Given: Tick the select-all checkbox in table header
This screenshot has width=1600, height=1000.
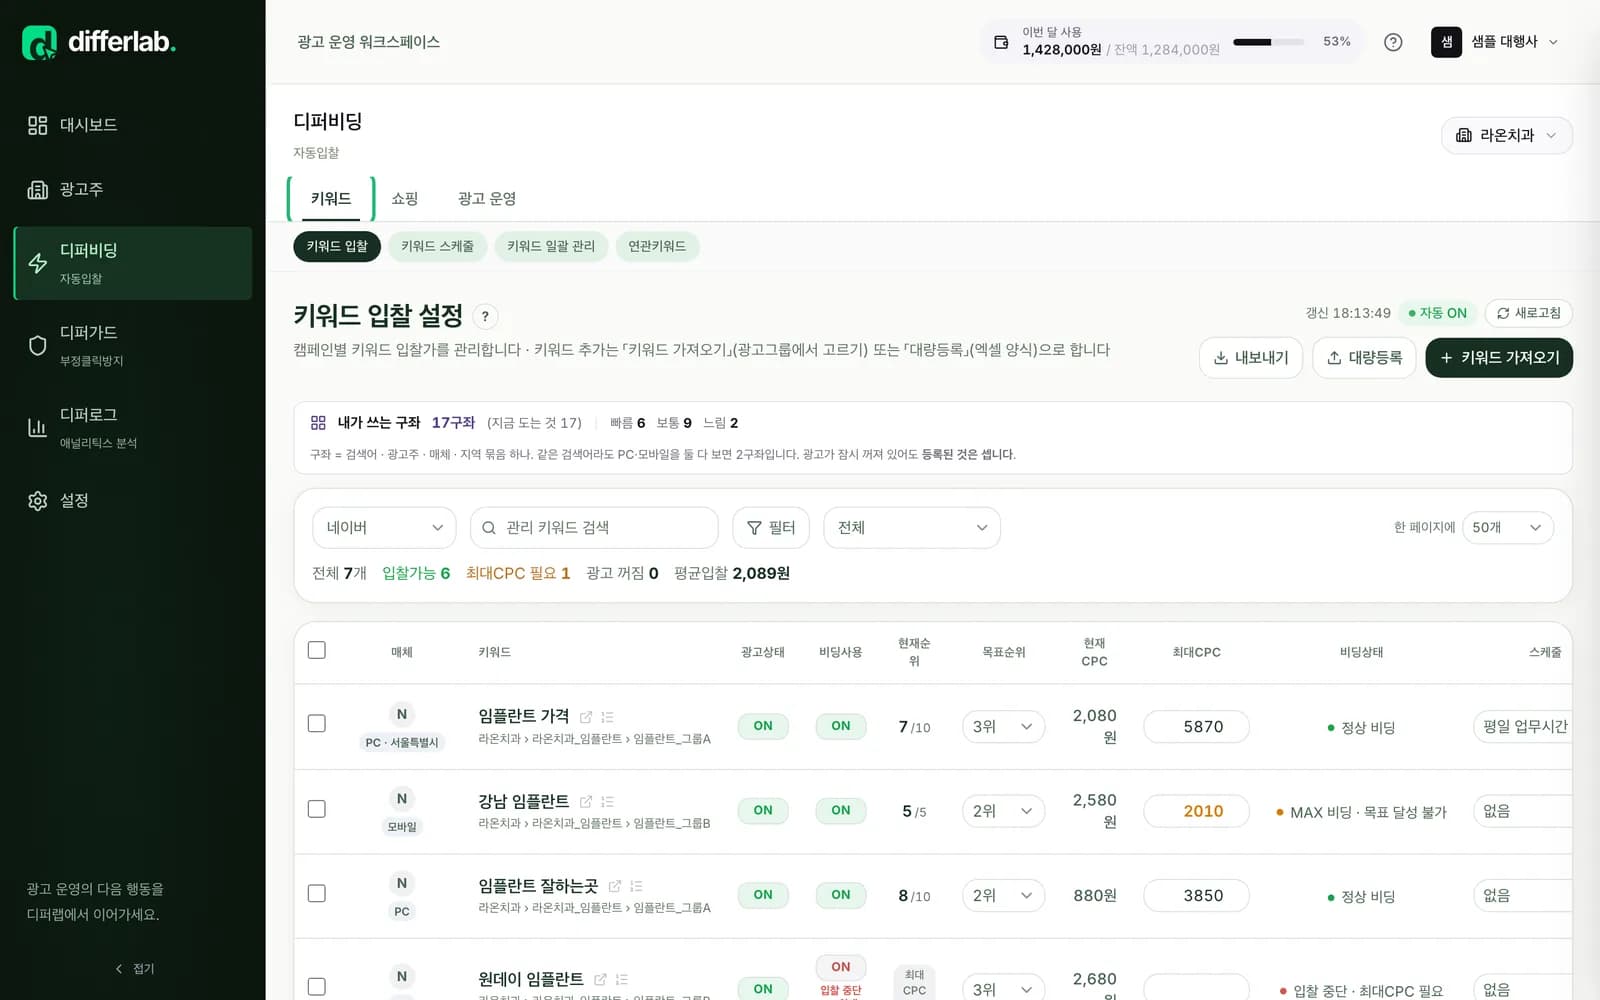Looking at the screenshot, I should click(x=317, y=650).
